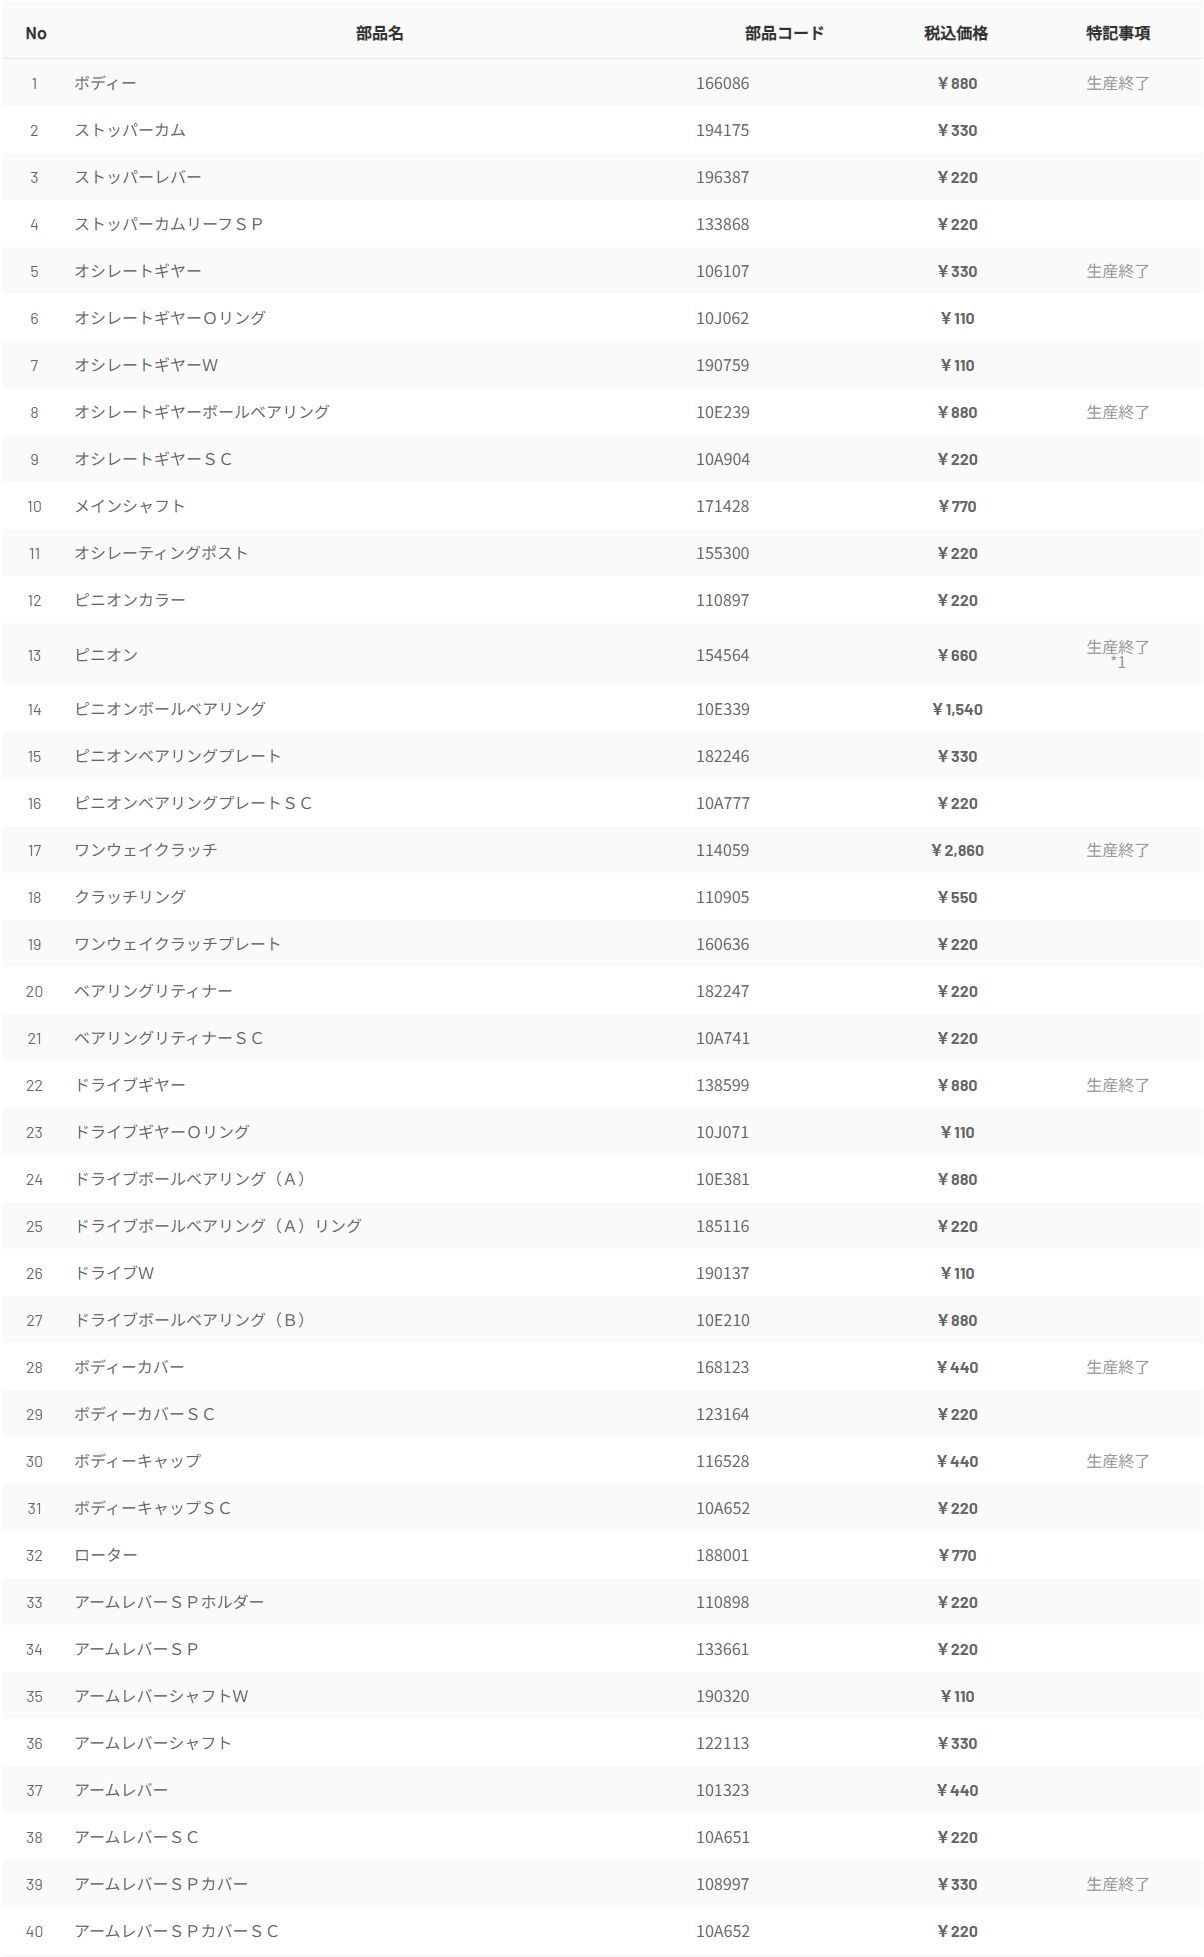Click the オシレートギヤーＷ part name

point(145,365)
